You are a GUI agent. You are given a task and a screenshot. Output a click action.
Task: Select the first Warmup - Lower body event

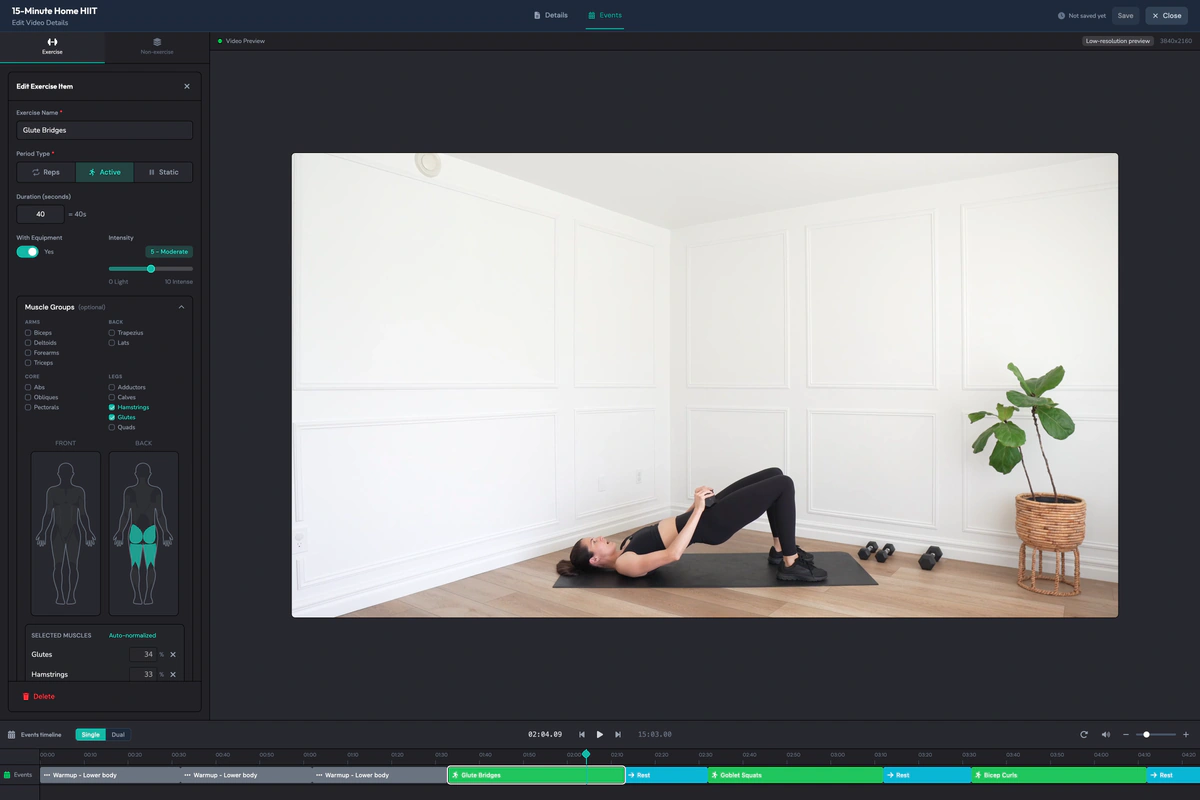click(110, 775)
